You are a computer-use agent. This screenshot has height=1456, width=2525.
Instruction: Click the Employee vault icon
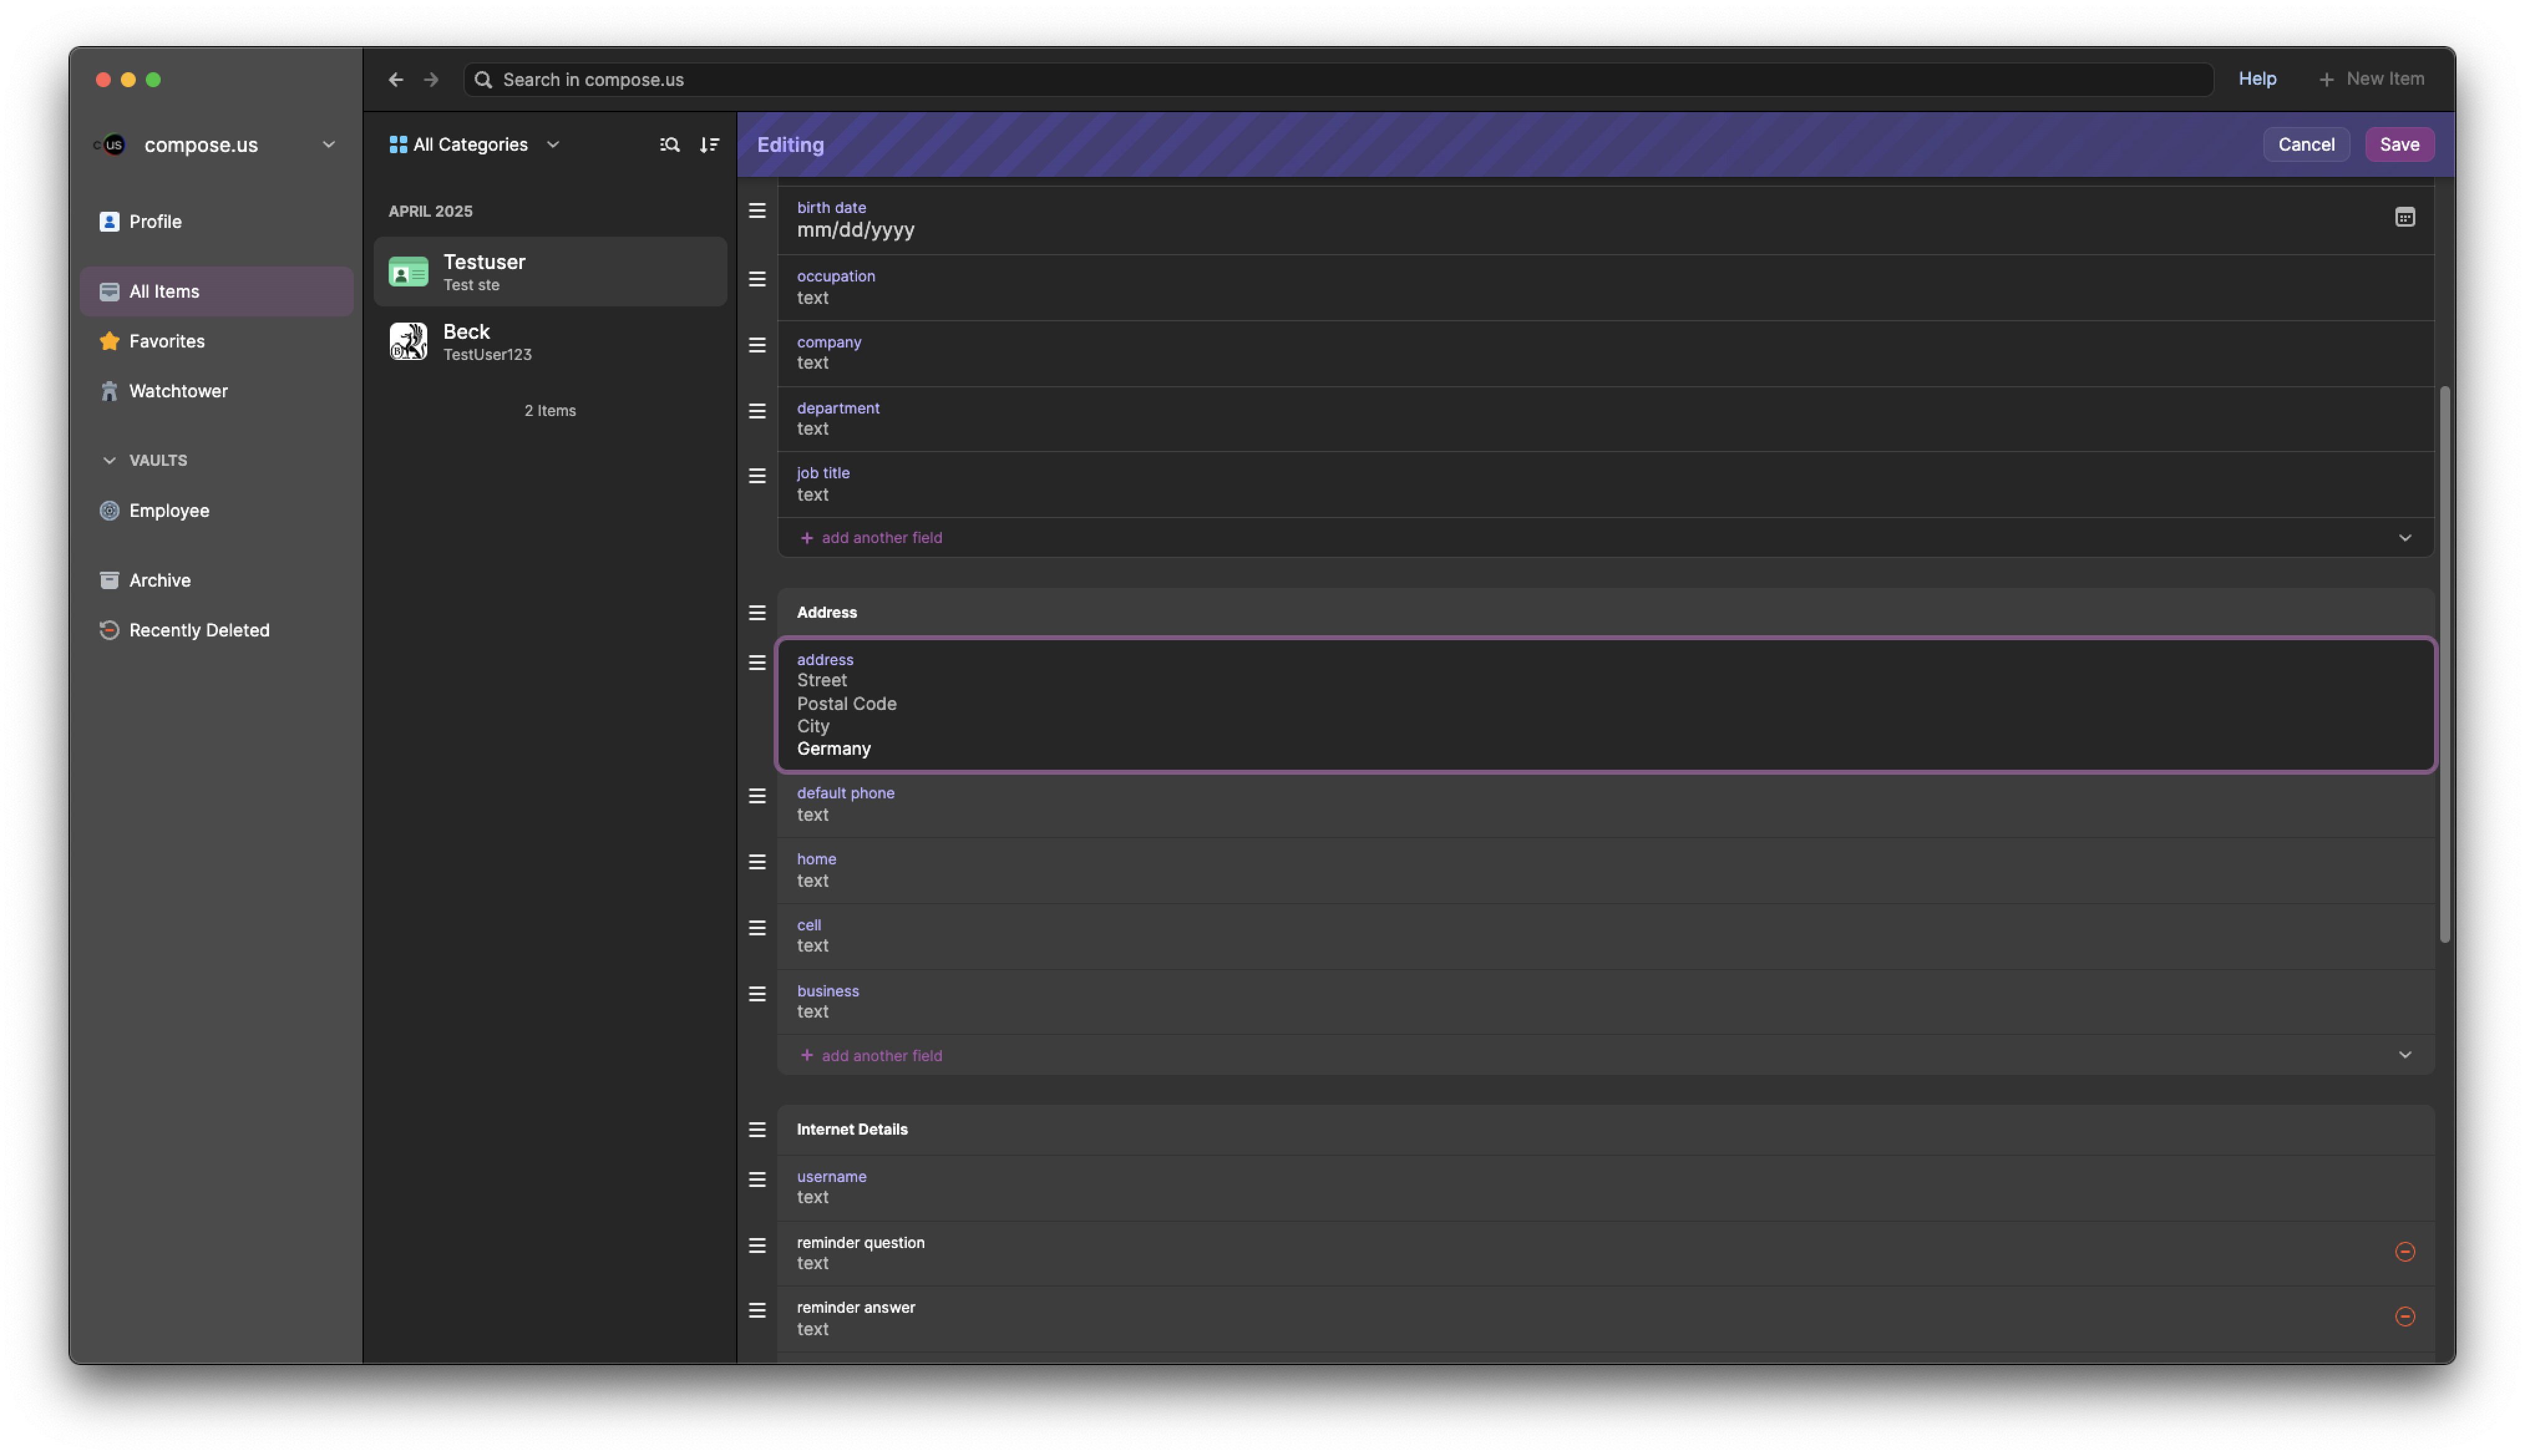click(109, 511)
